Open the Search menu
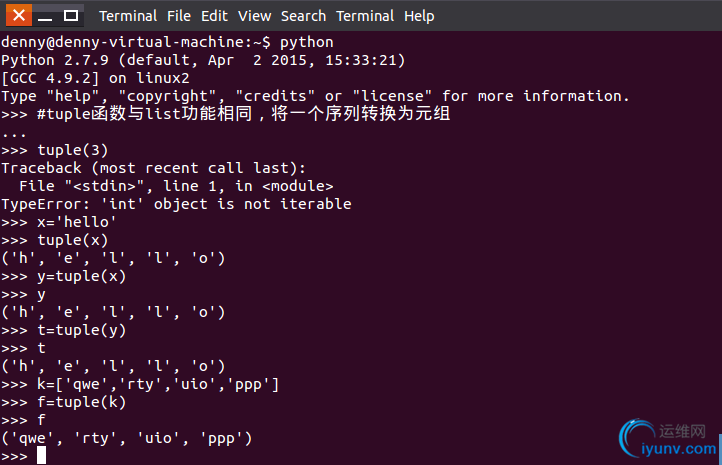 pos(303,16)
